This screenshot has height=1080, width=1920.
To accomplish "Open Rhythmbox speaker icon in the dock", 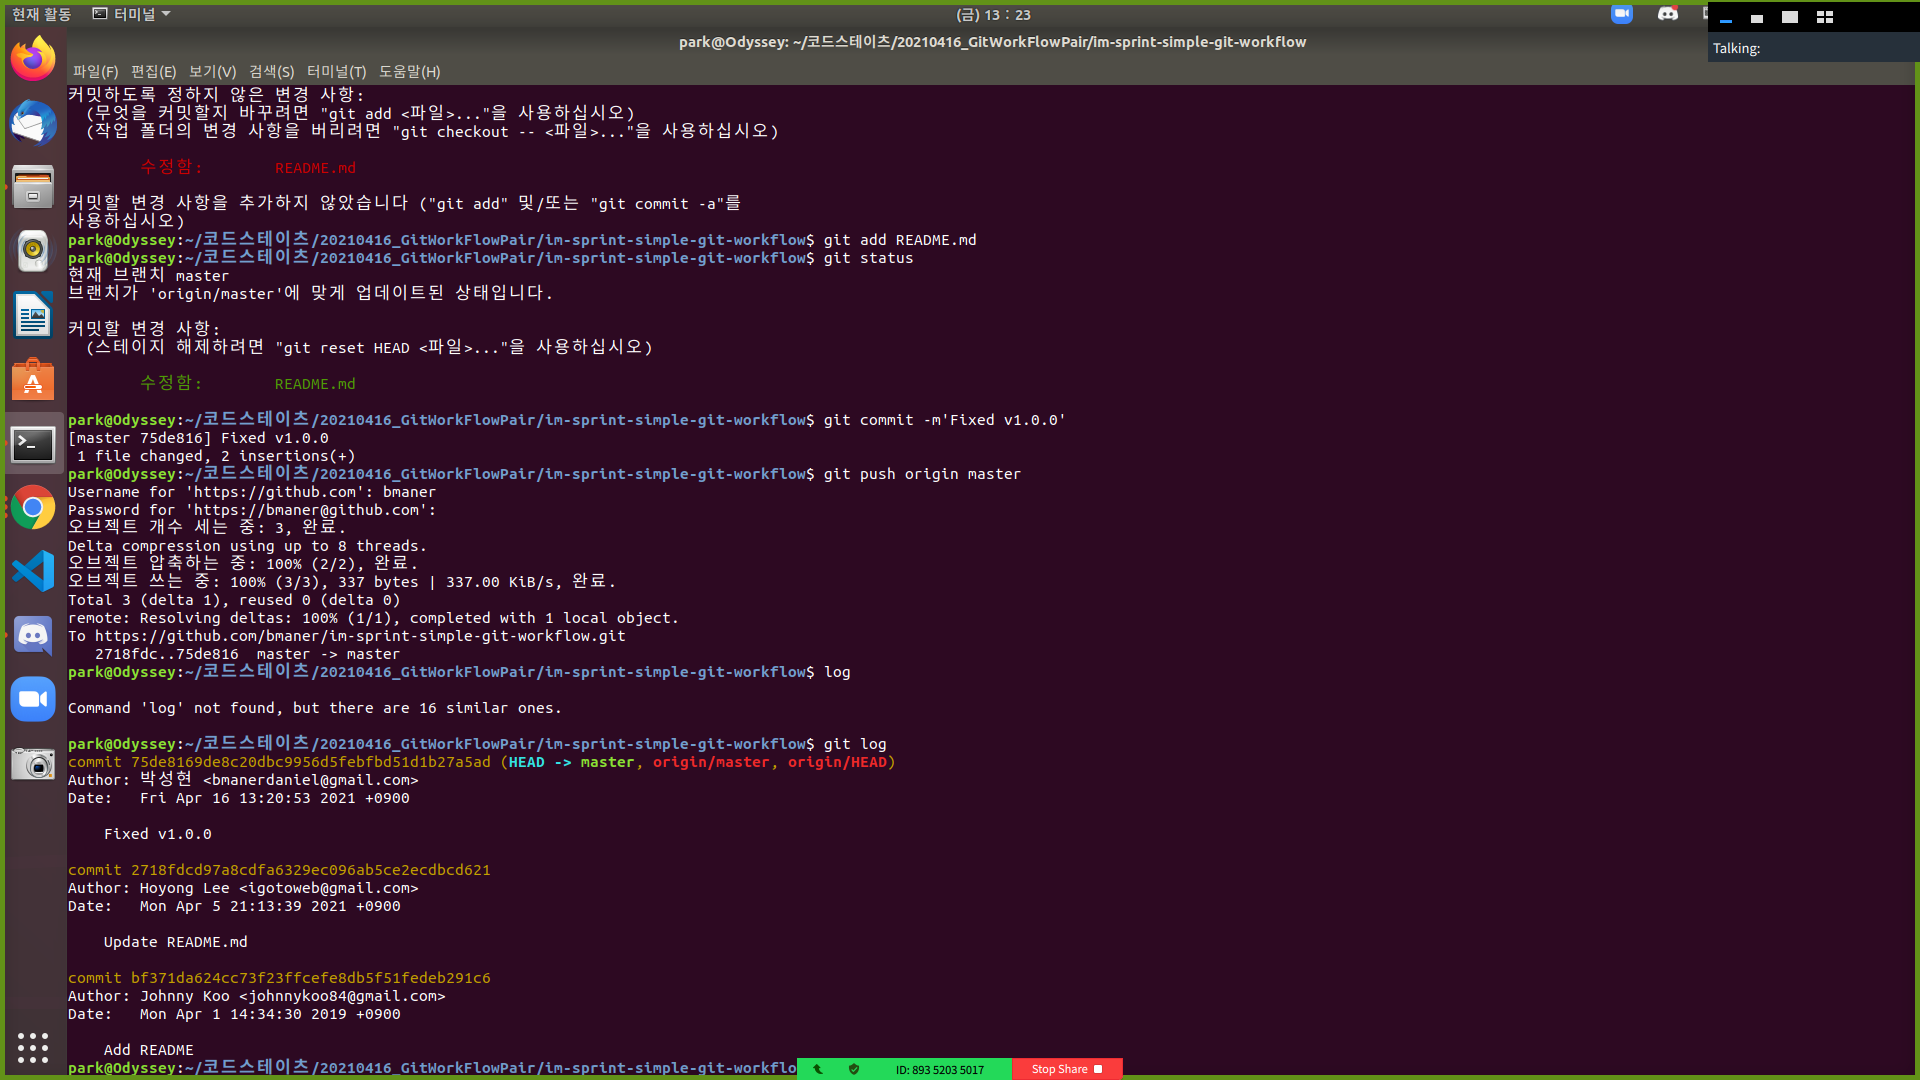I will click(33, 251).
